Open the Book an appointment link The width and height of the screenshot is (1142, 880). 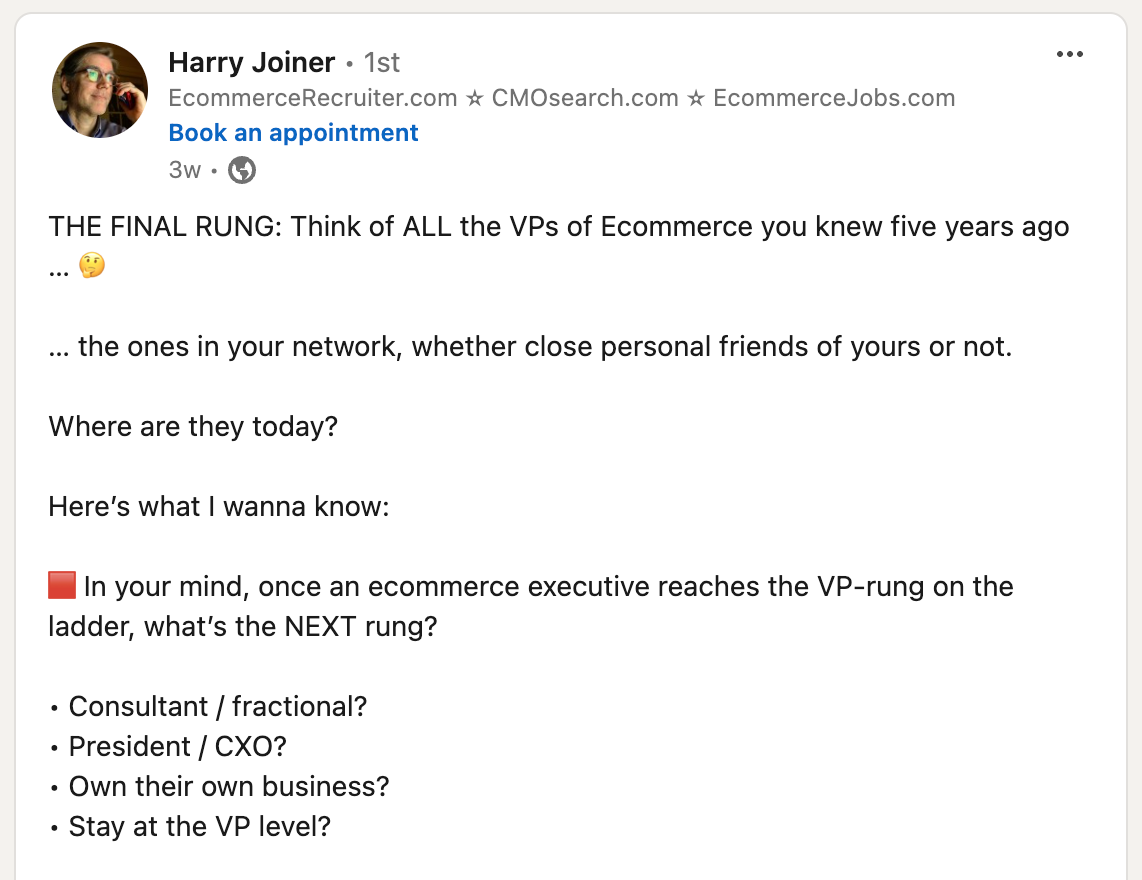point(293,133)
